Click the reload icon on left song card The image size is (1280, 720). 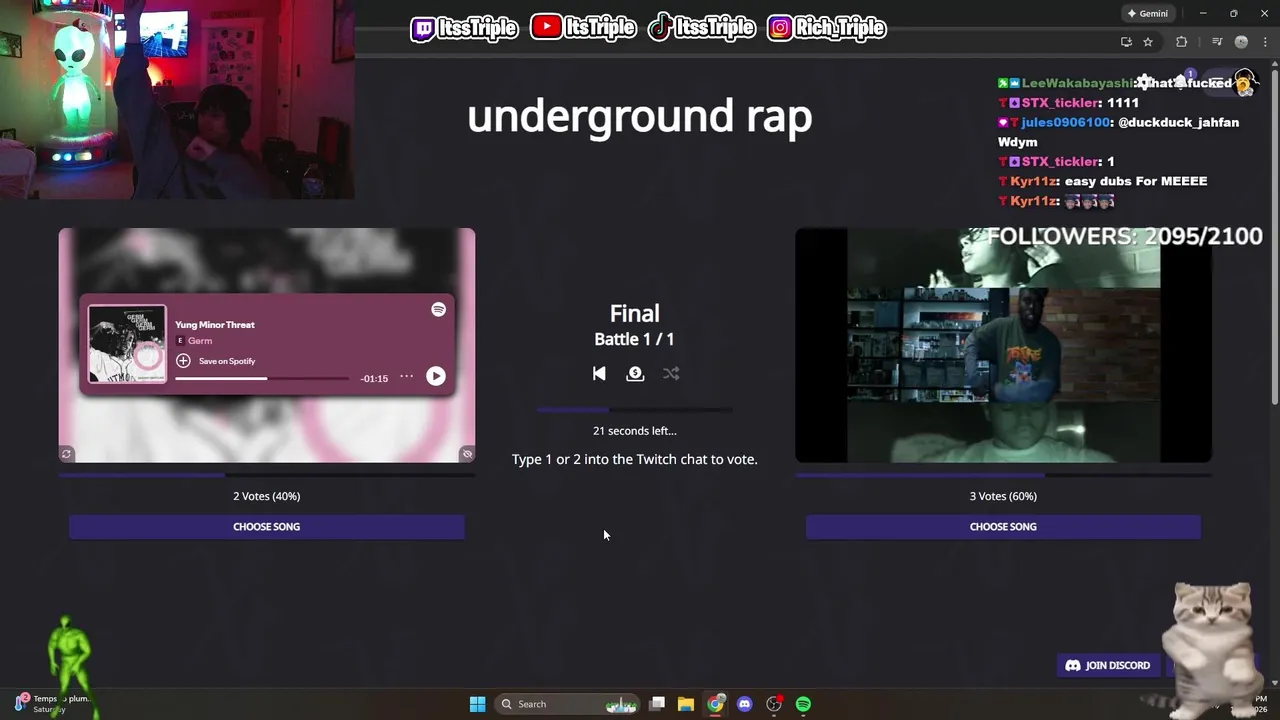coord(66,454)
